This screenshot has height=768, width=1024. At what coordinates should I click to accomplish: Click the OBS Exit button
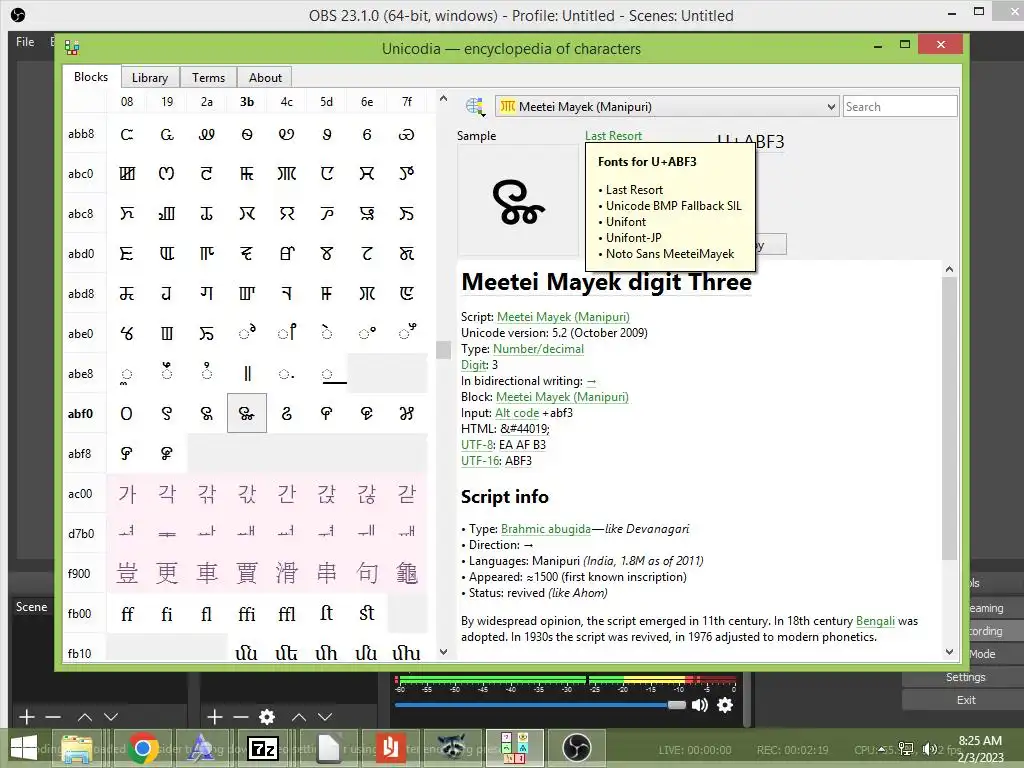(x=965, y=700)
